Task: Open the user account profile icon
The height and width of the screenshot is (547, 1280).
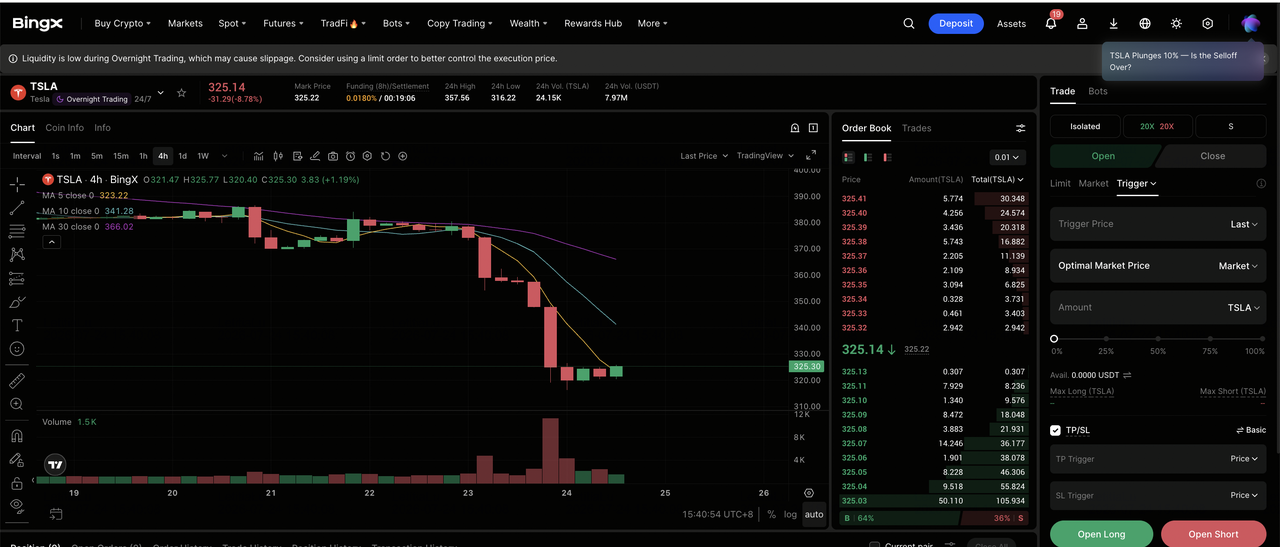Action: coord(1082,23)
